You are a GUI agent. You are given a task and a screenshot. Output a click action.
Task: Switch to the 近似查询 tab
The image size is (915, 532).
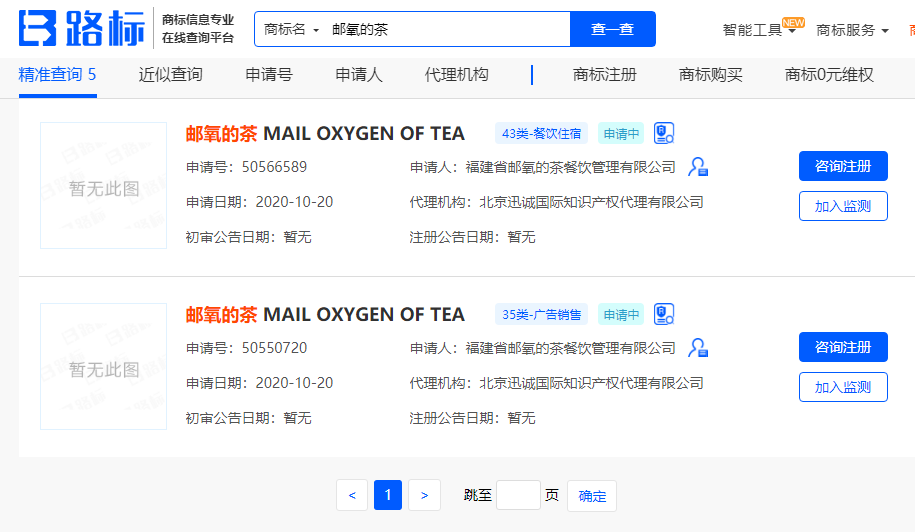(170, 75)
